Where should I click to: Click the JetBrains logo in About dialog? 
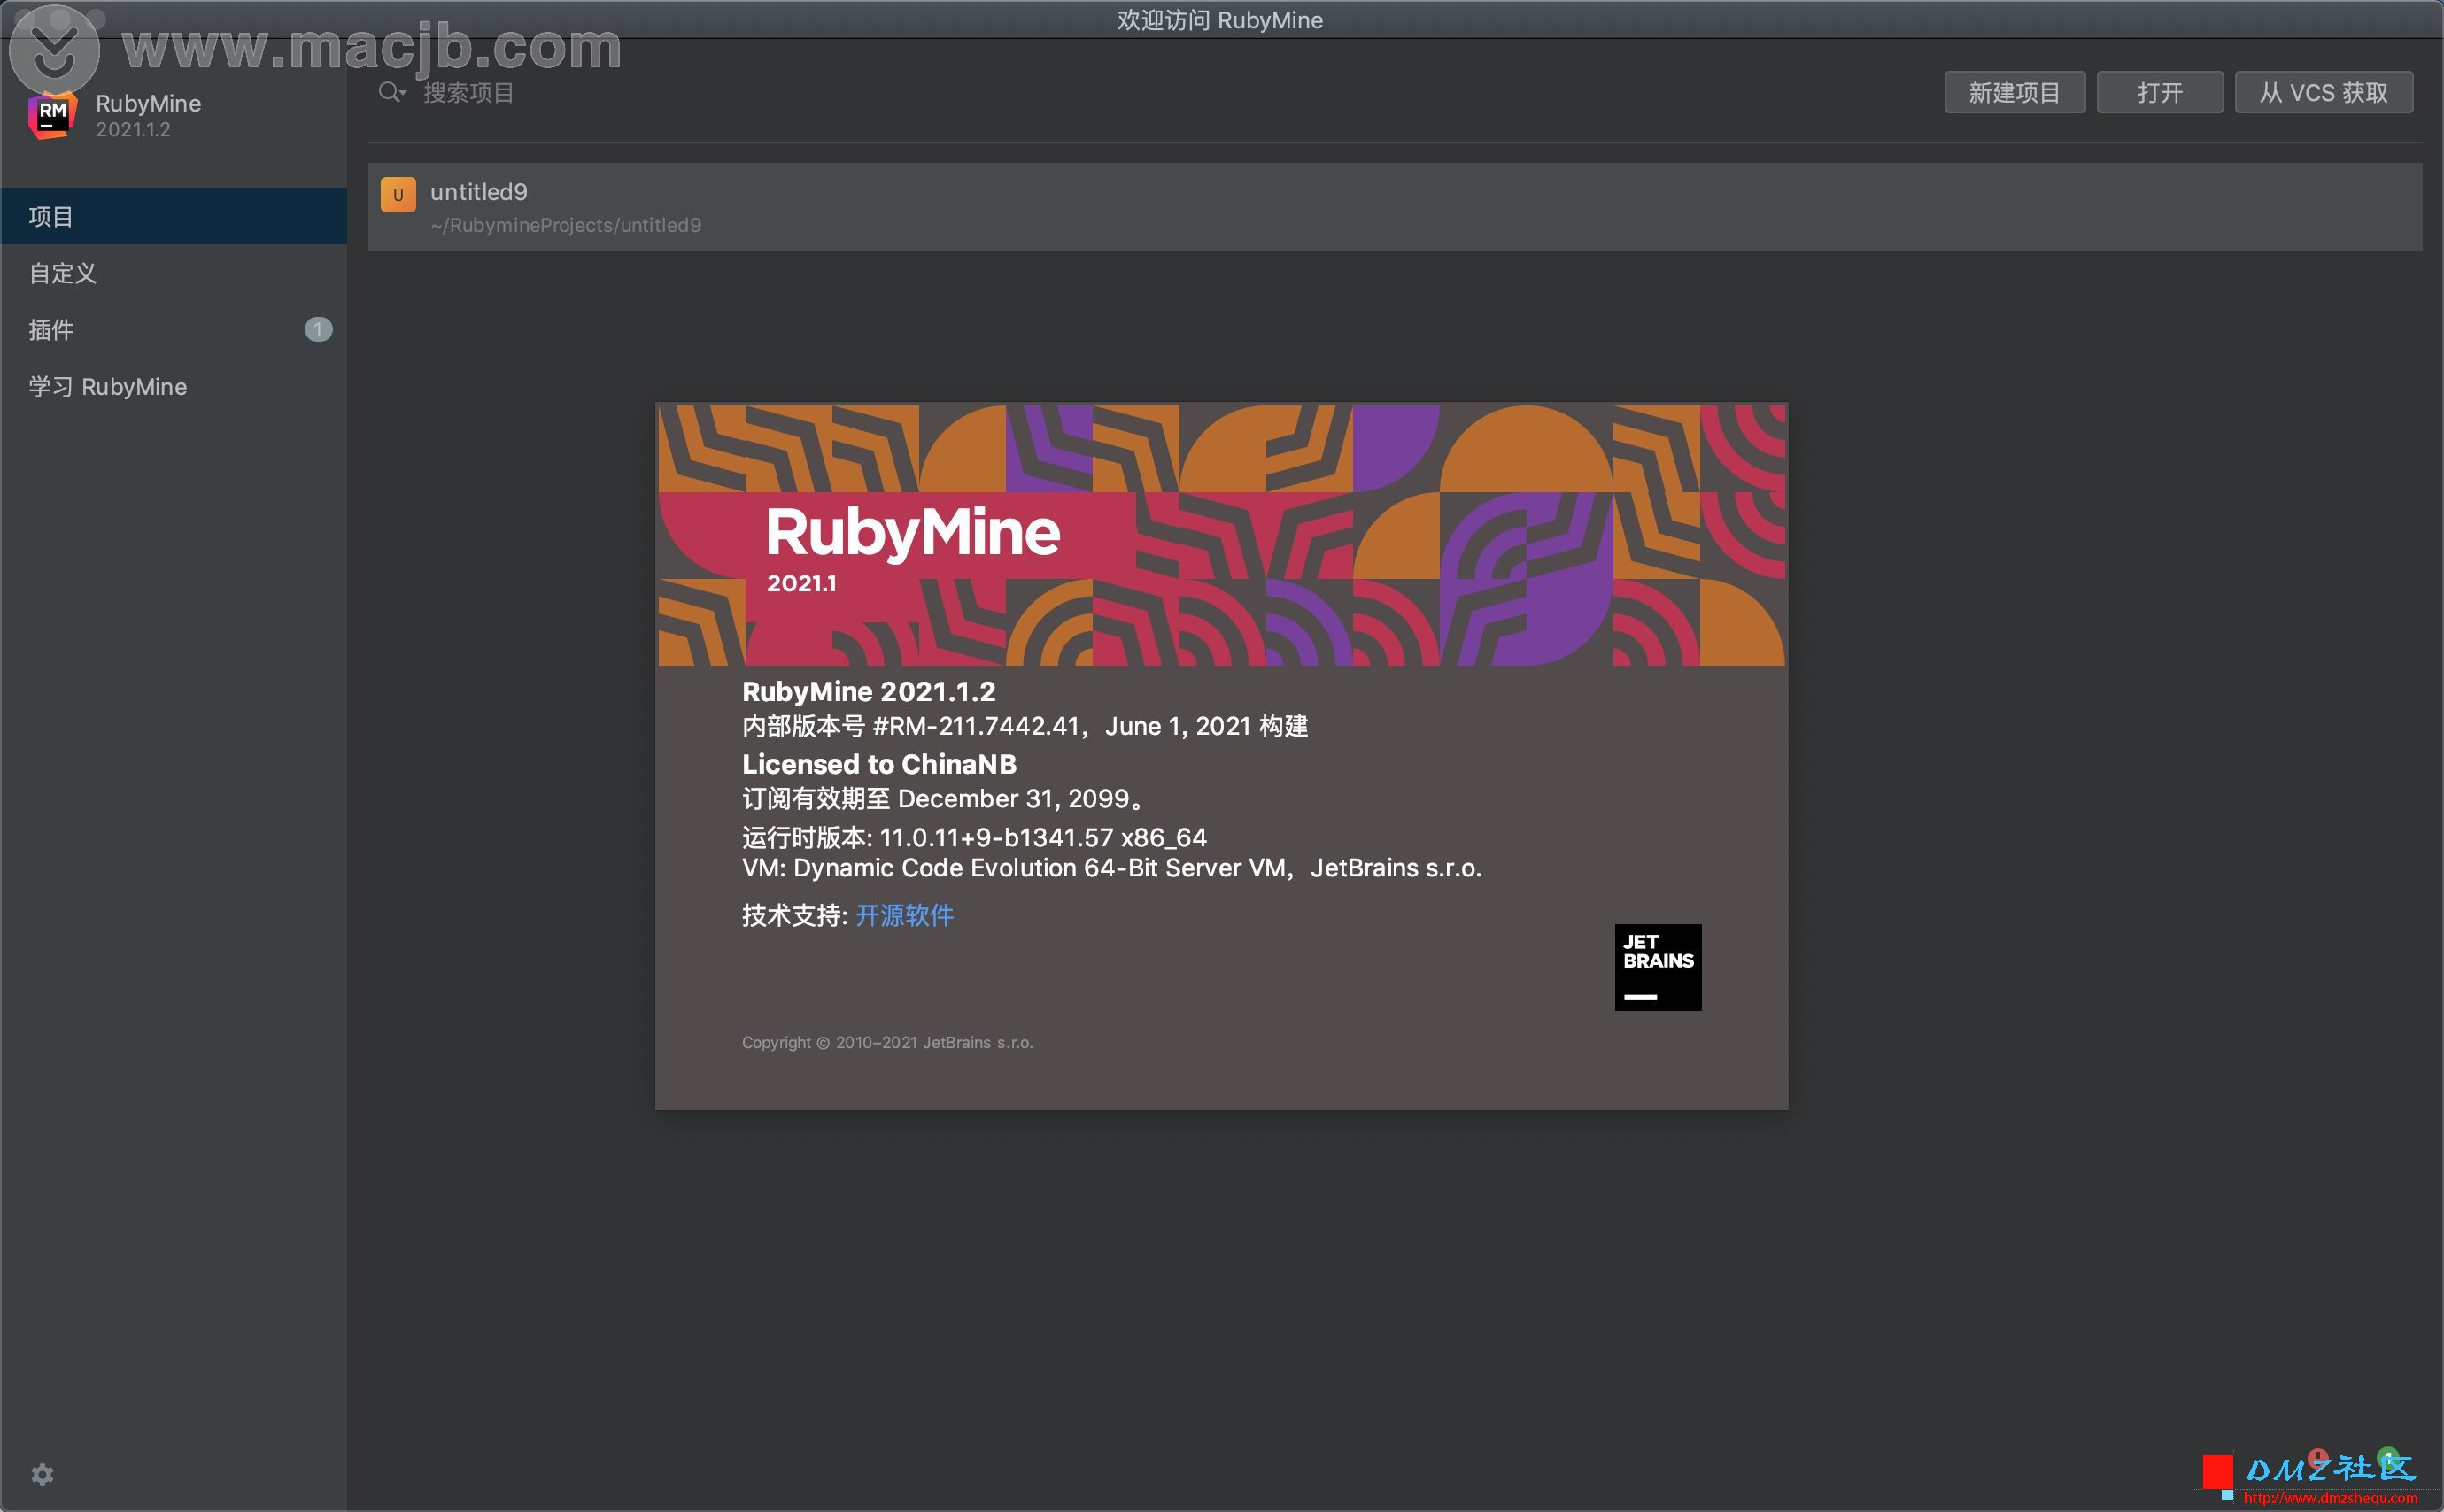1658,967
